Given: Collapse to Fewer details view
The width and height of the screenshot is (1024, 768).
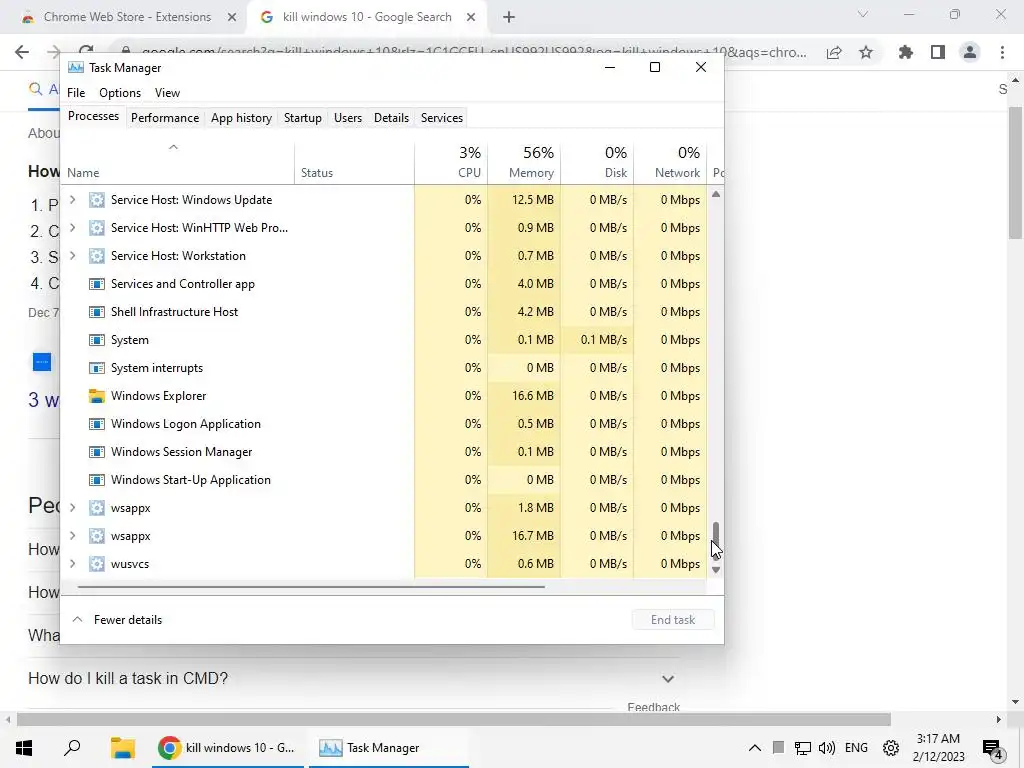Looking at the screenshot, I should tap(117, 620).
